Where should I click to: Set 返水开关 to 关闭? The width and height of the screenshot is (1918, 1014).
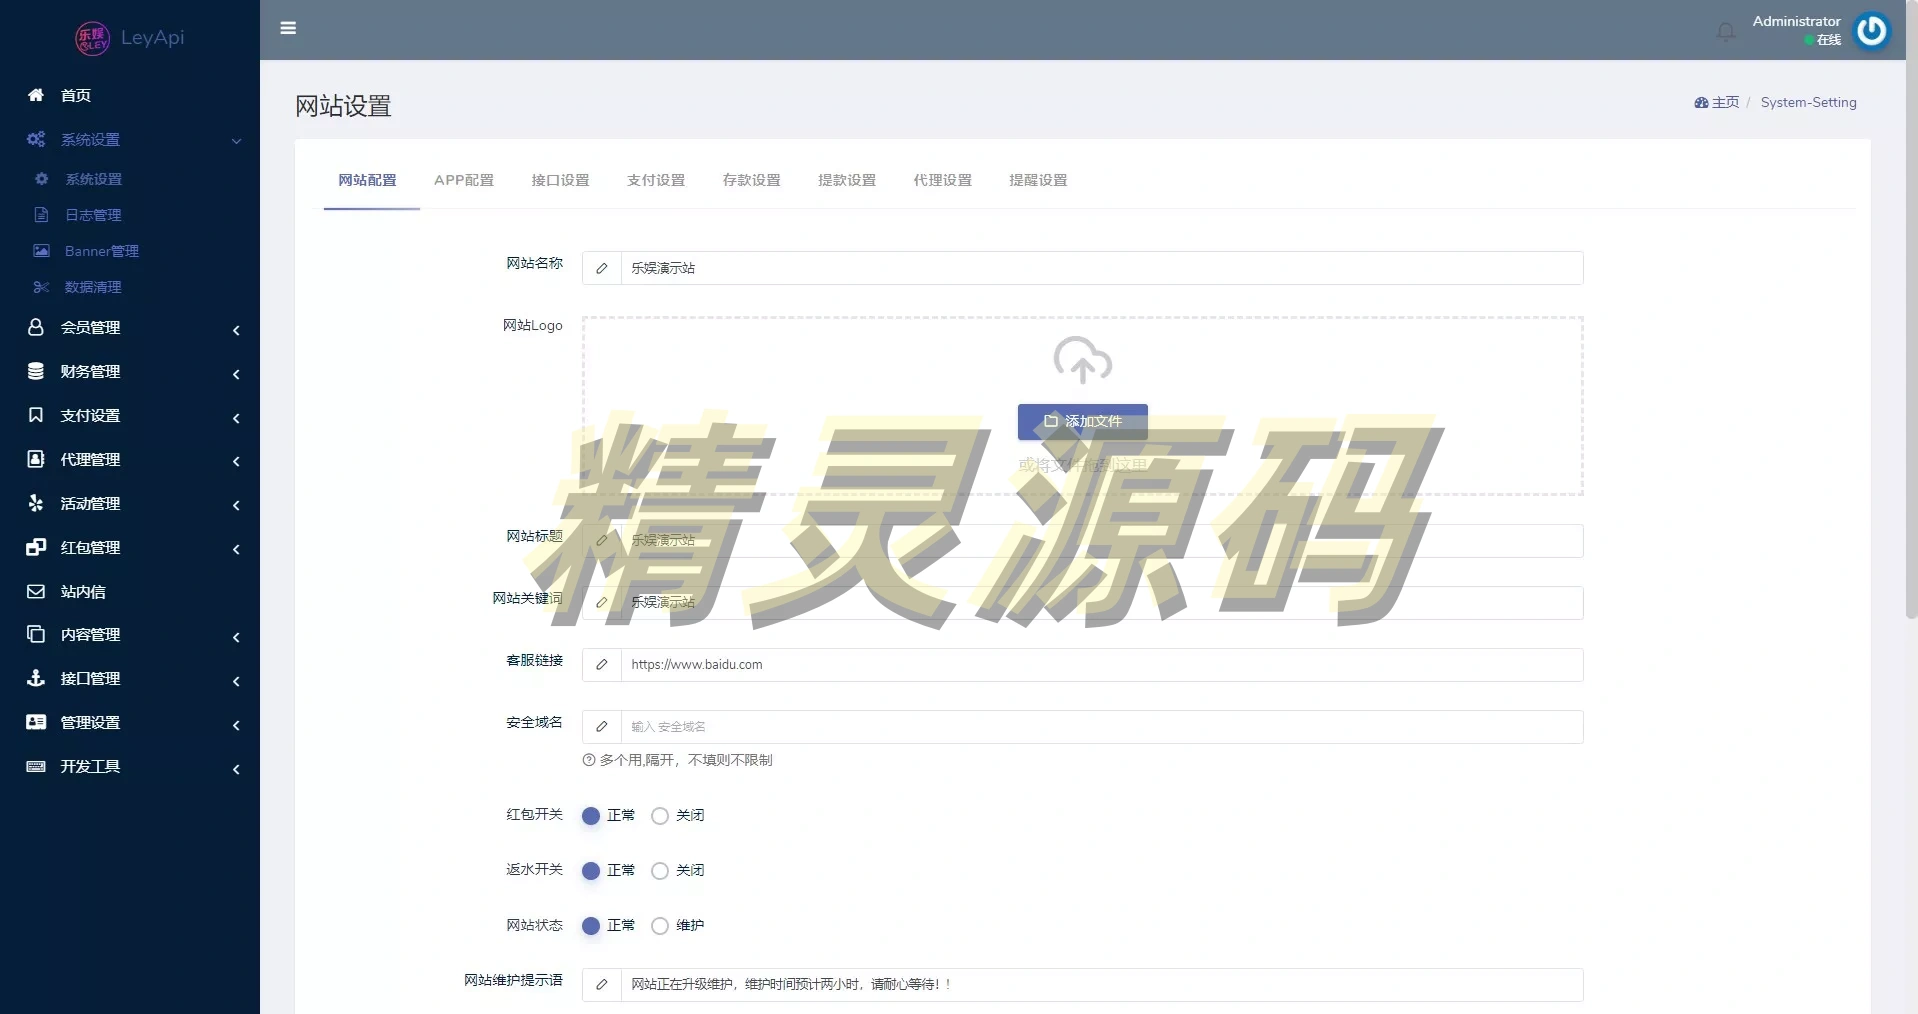coord(660,871)
